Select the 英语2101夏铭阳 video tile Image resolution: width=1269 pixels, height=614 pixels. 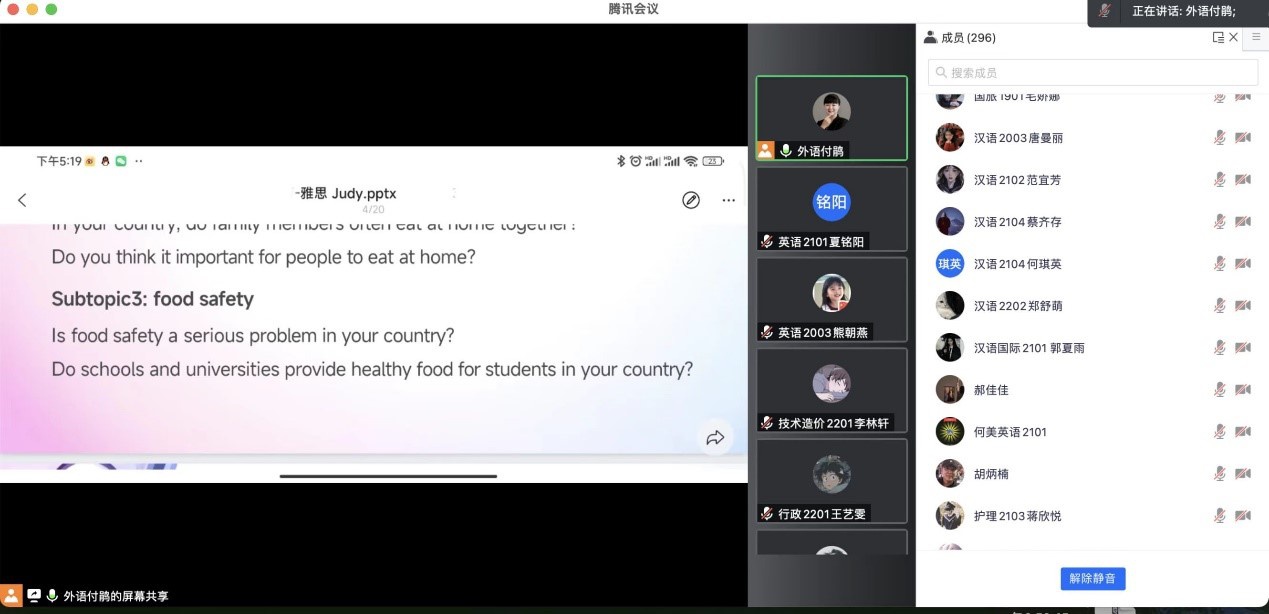[x=831, y=208]
